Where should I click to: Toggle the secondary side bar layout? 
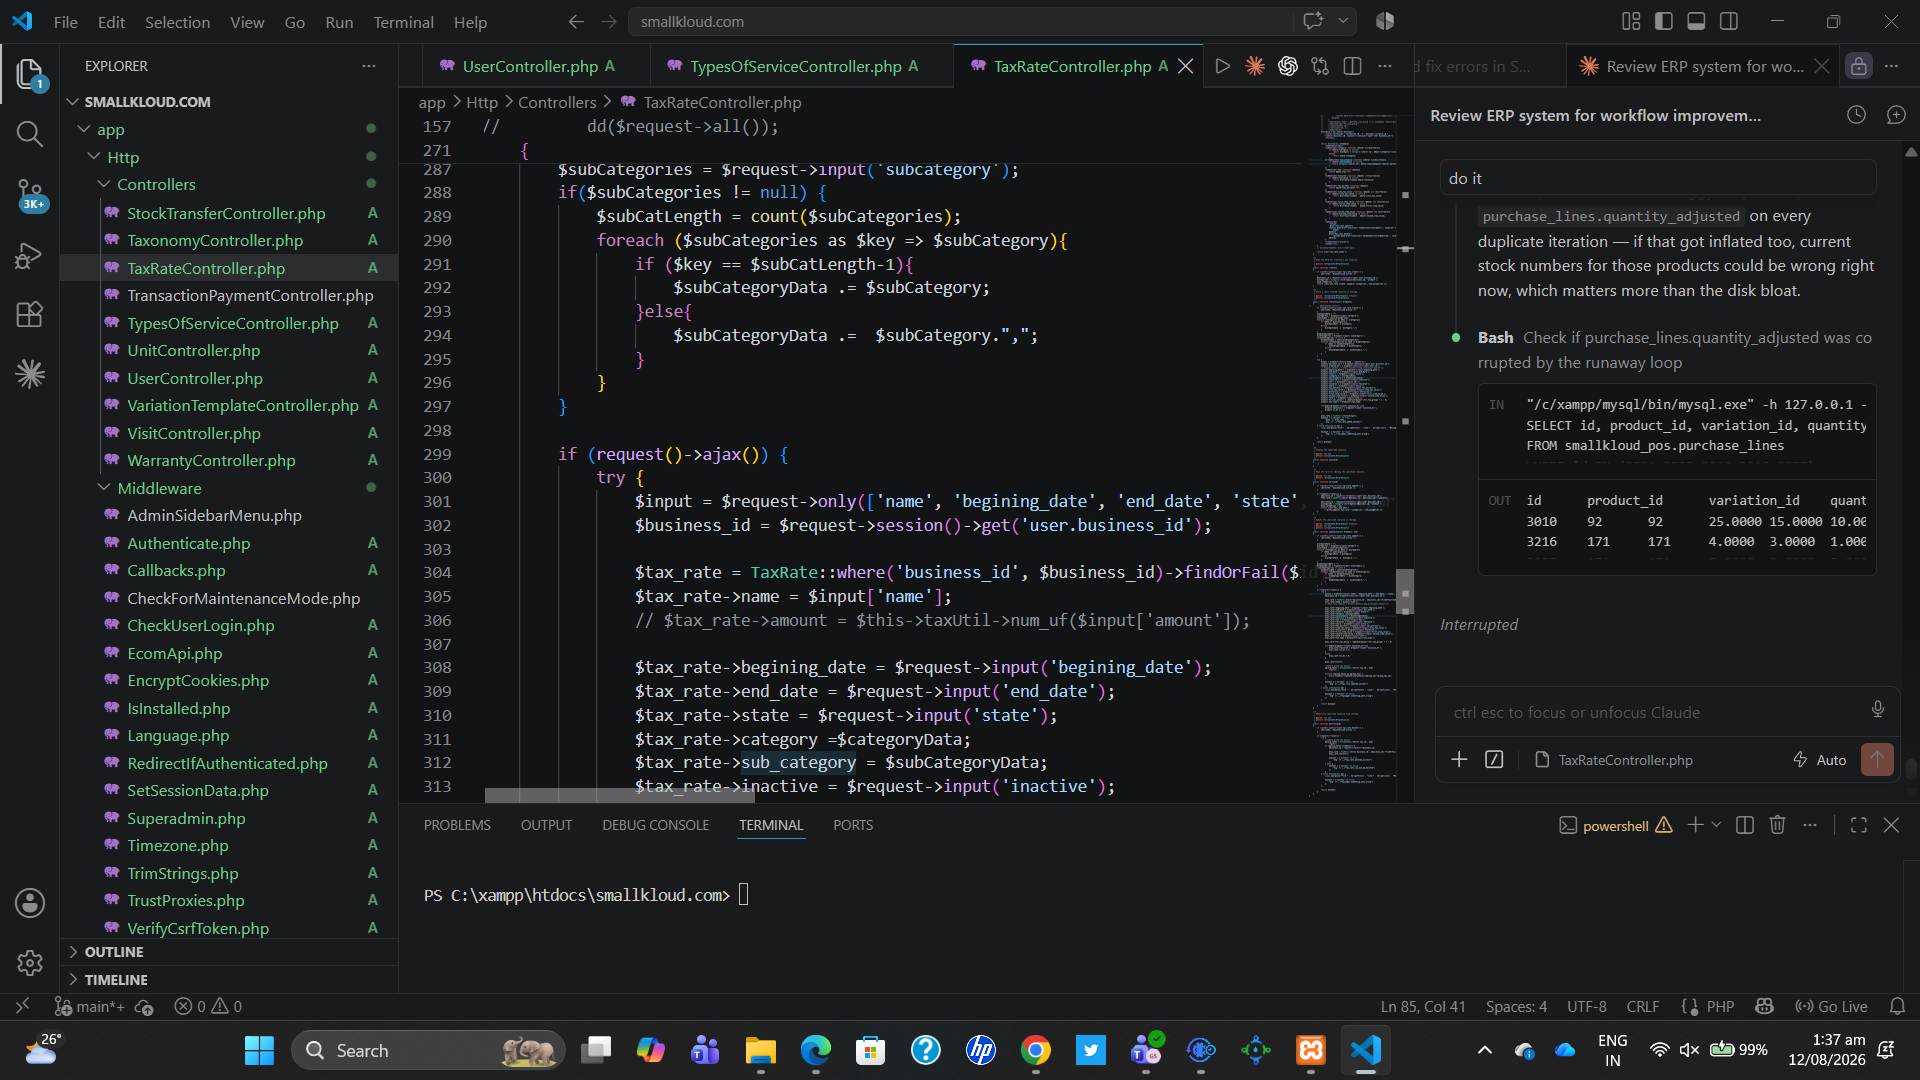click(1728, 21)
